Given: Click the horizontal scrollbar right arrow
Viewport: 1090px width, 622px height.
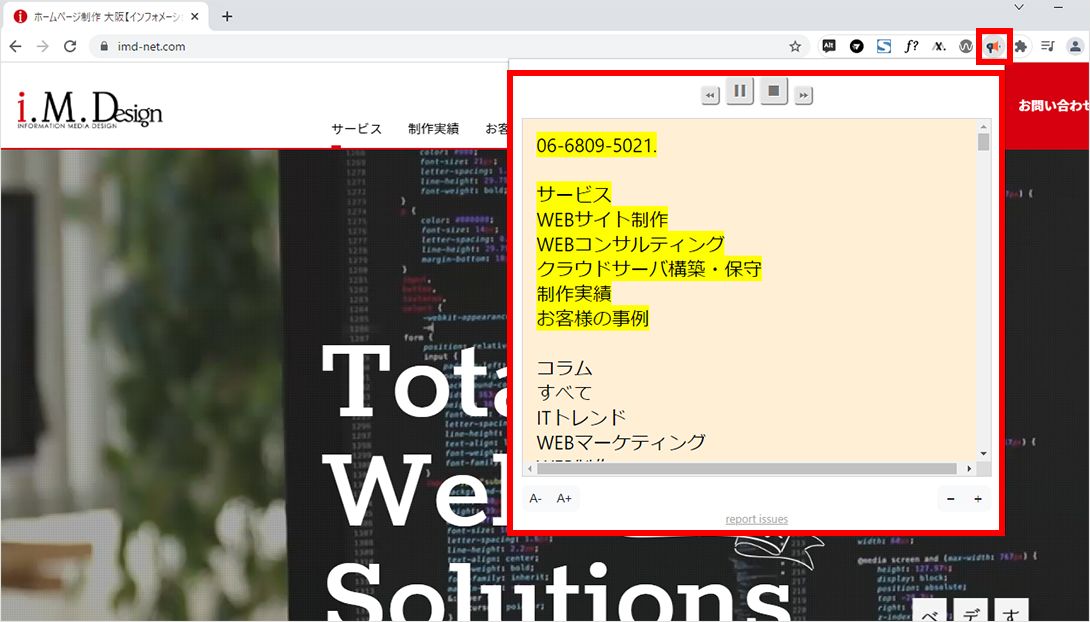Looking at the screenshot, I should [969, 468].
